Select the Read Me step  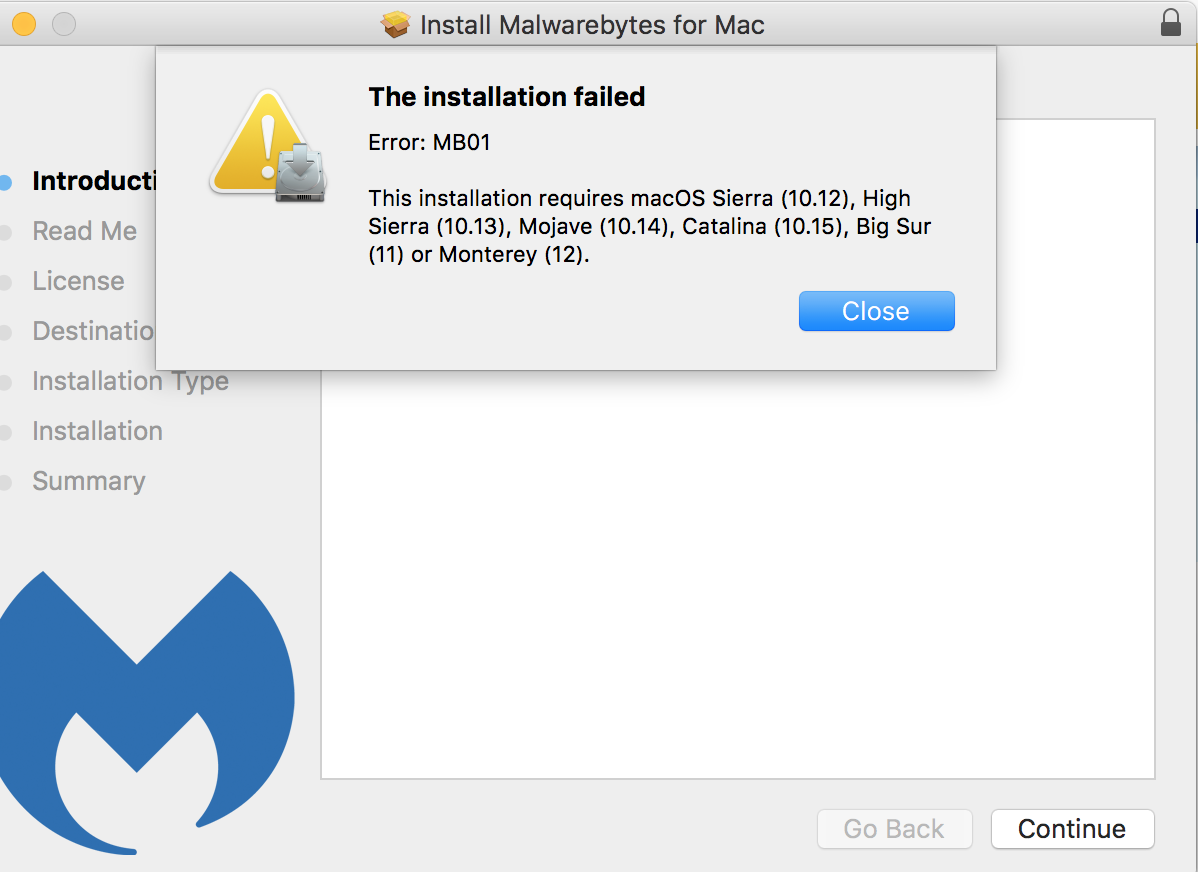[84, 231]
